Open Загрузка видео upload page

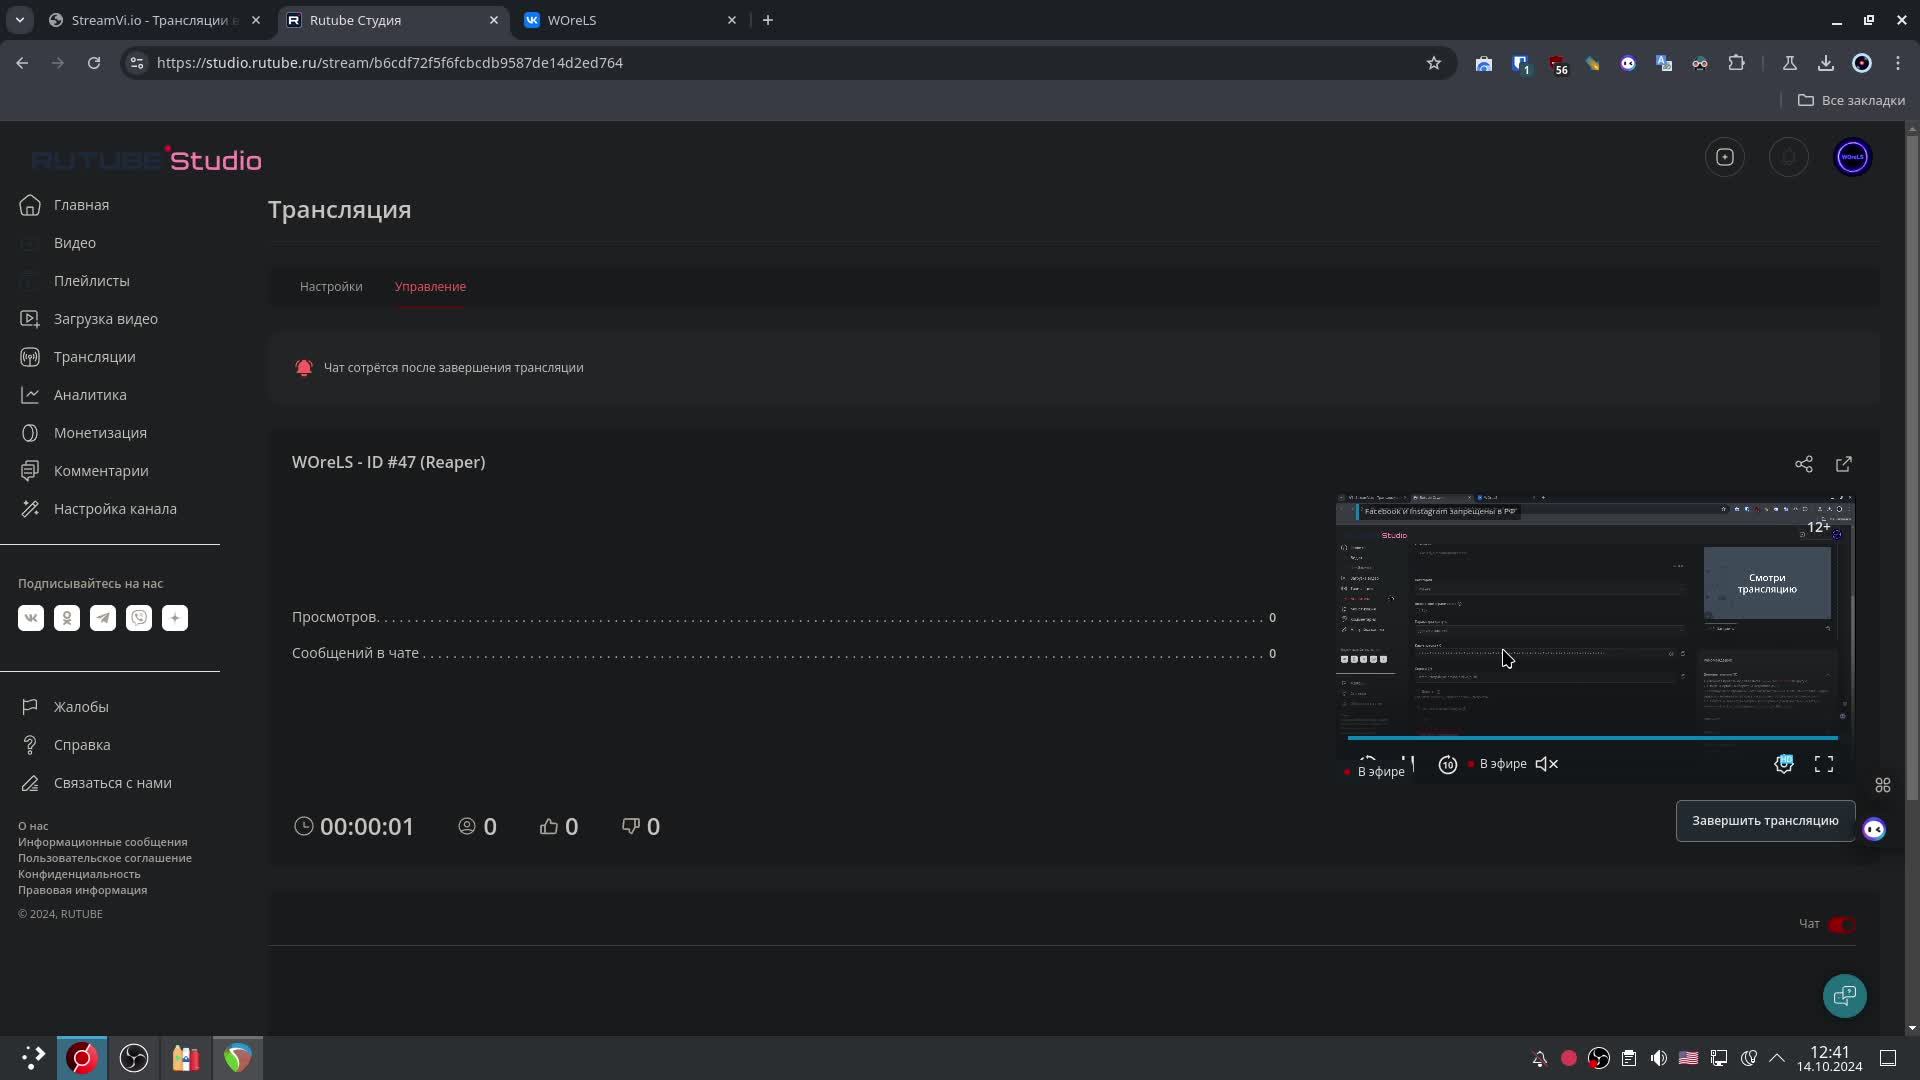coord(90,319)
